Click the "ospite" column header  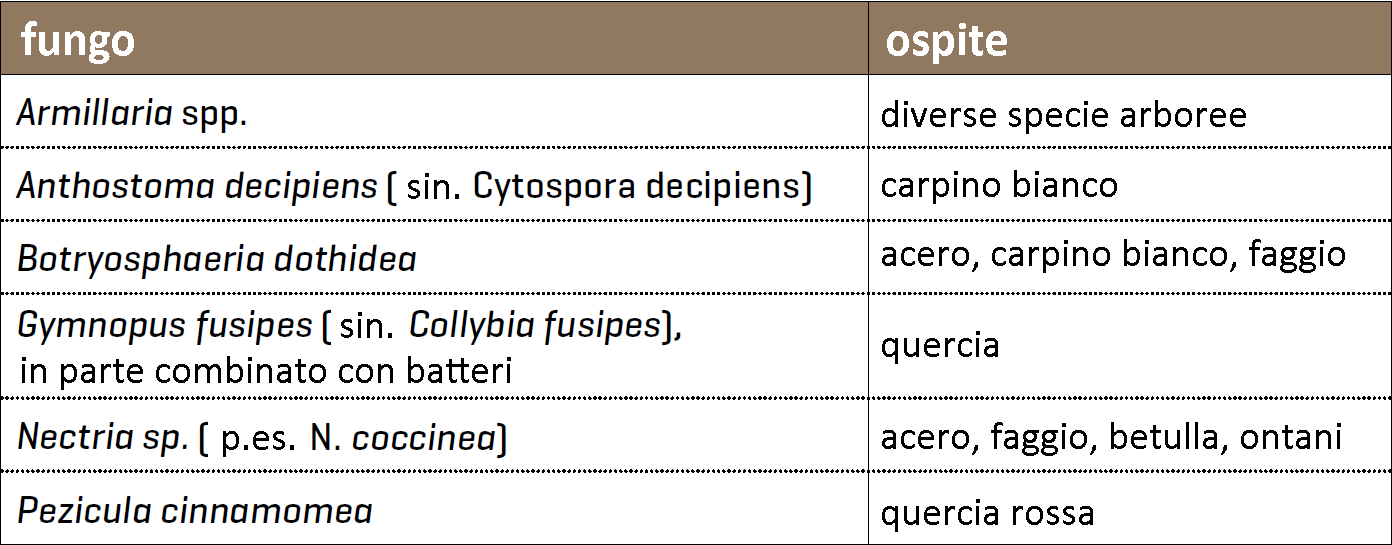945,41
